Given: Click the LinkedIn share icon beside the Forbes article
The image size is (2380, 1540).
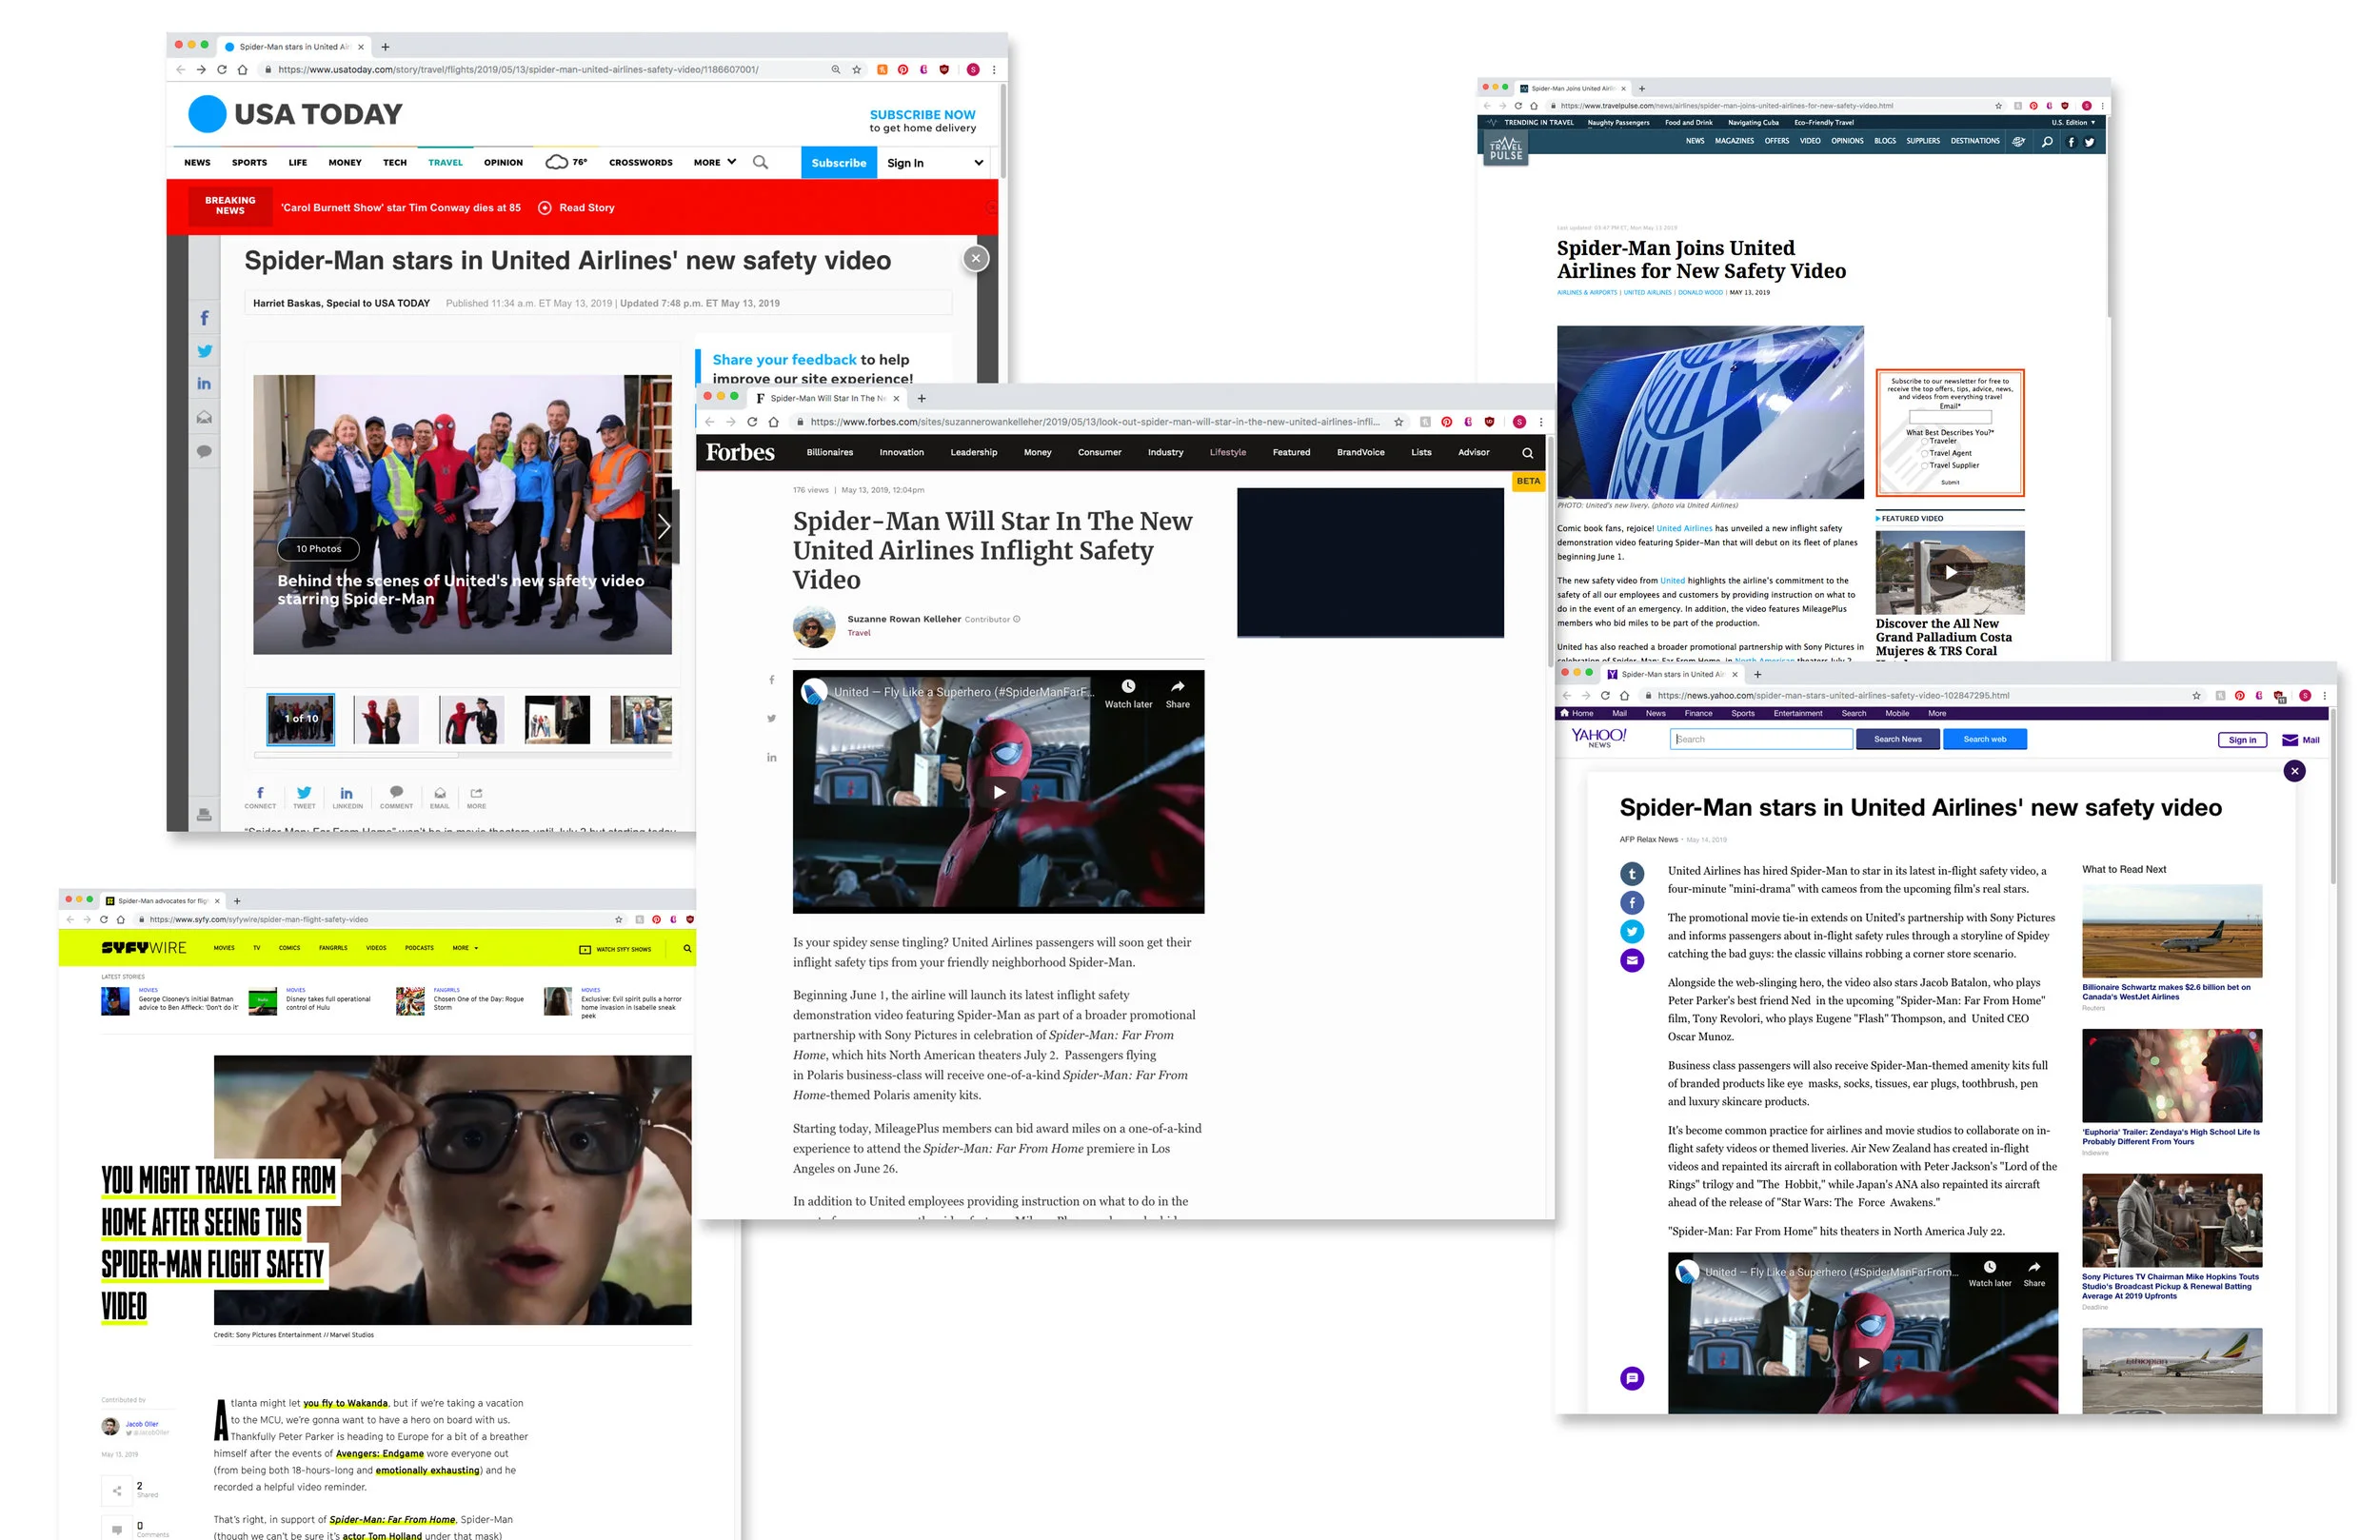Looking at the screenshot, I should click(x=771, y=757).
